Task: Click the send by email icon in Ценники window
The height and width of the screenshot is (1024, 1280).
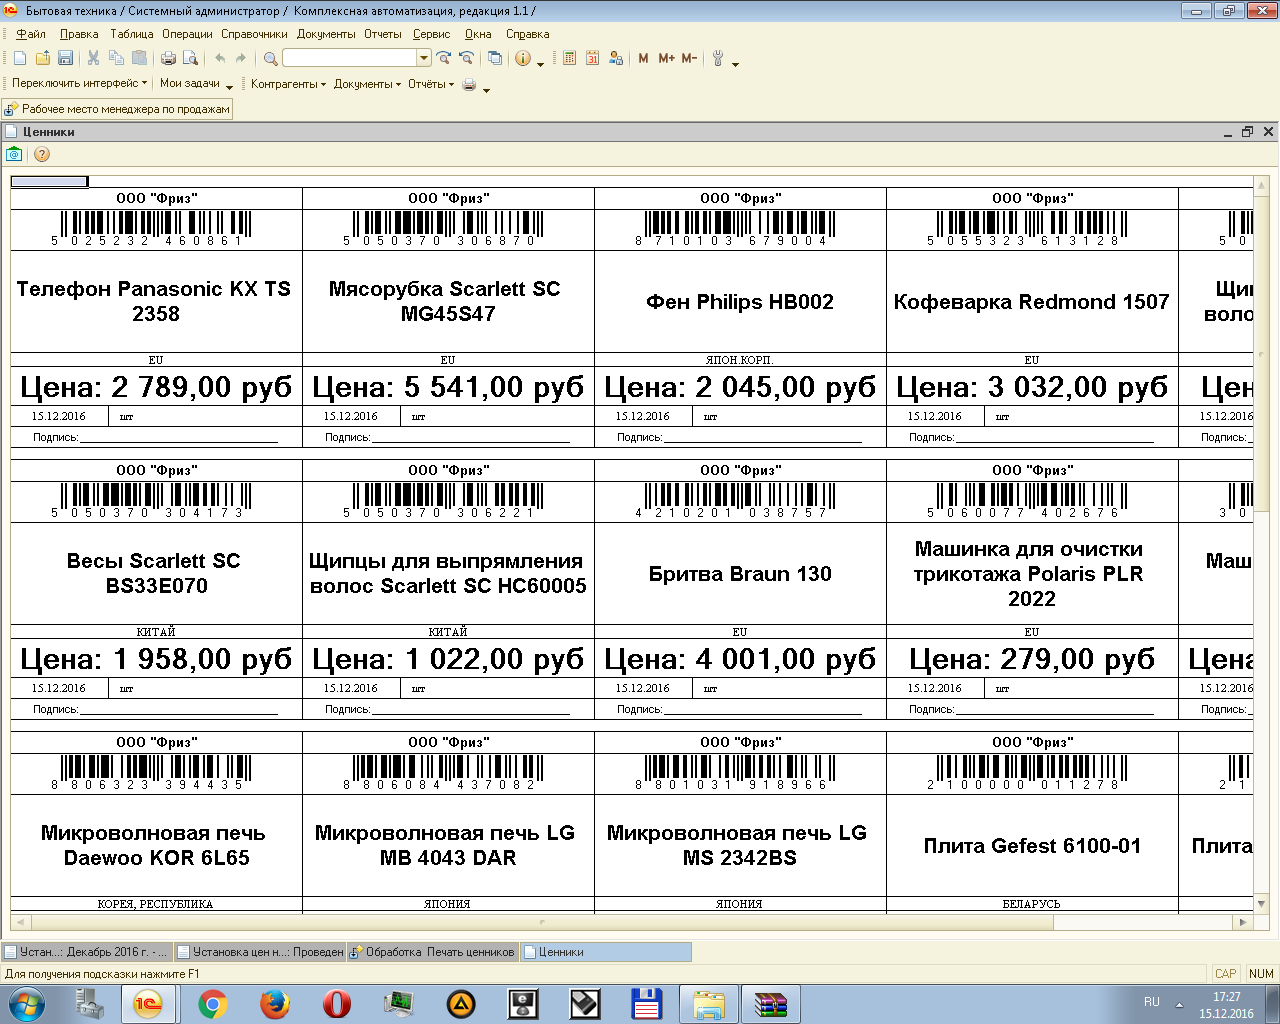Action: click(14, 154)
